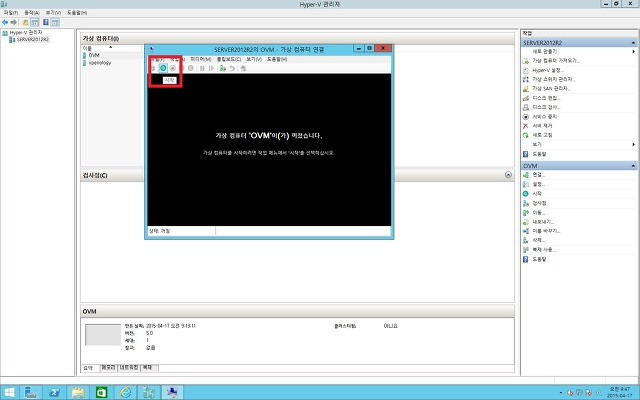
Task: Open 미디어(M) menu in OVM connection window
Action: click(201, 59)
